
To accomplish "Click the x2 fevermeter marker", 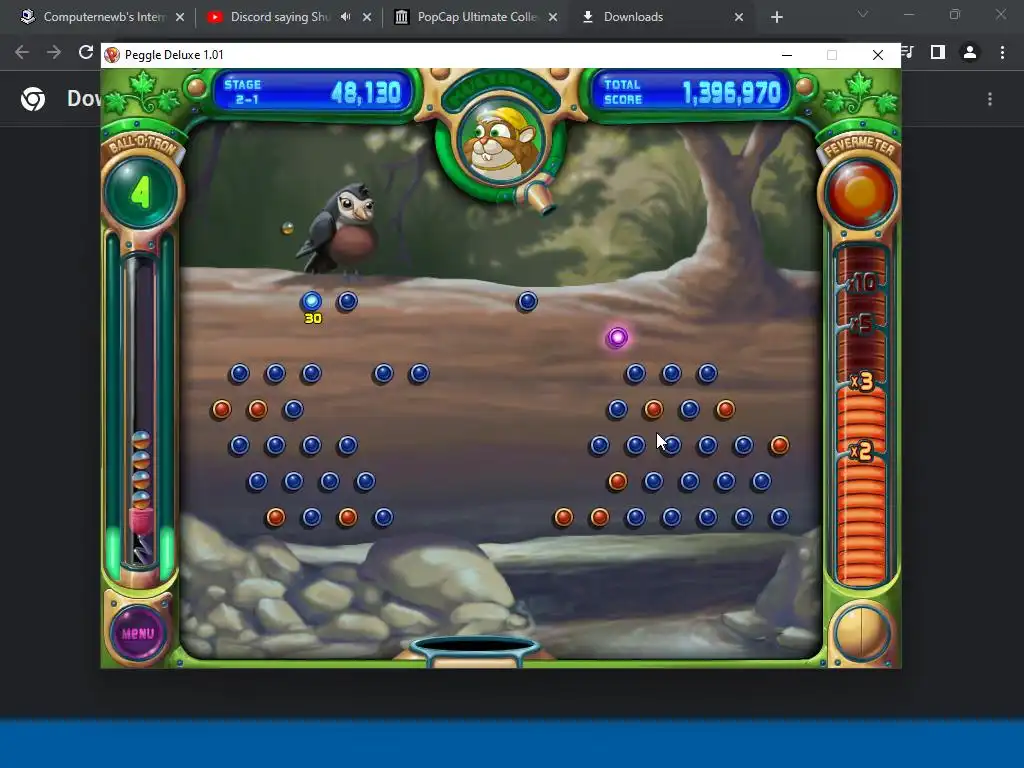I will [862, 451].
